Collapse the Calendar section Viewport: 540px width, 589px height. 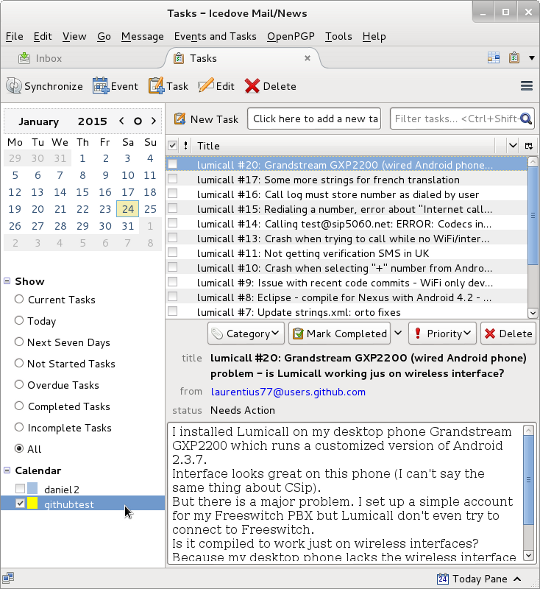click(7, 470)
